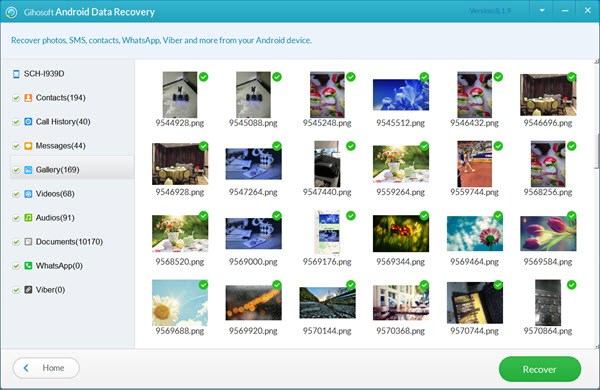Deselect the green check on 9544928.png
This screenshot has height=390, width=600.
(x=204, y=77)
